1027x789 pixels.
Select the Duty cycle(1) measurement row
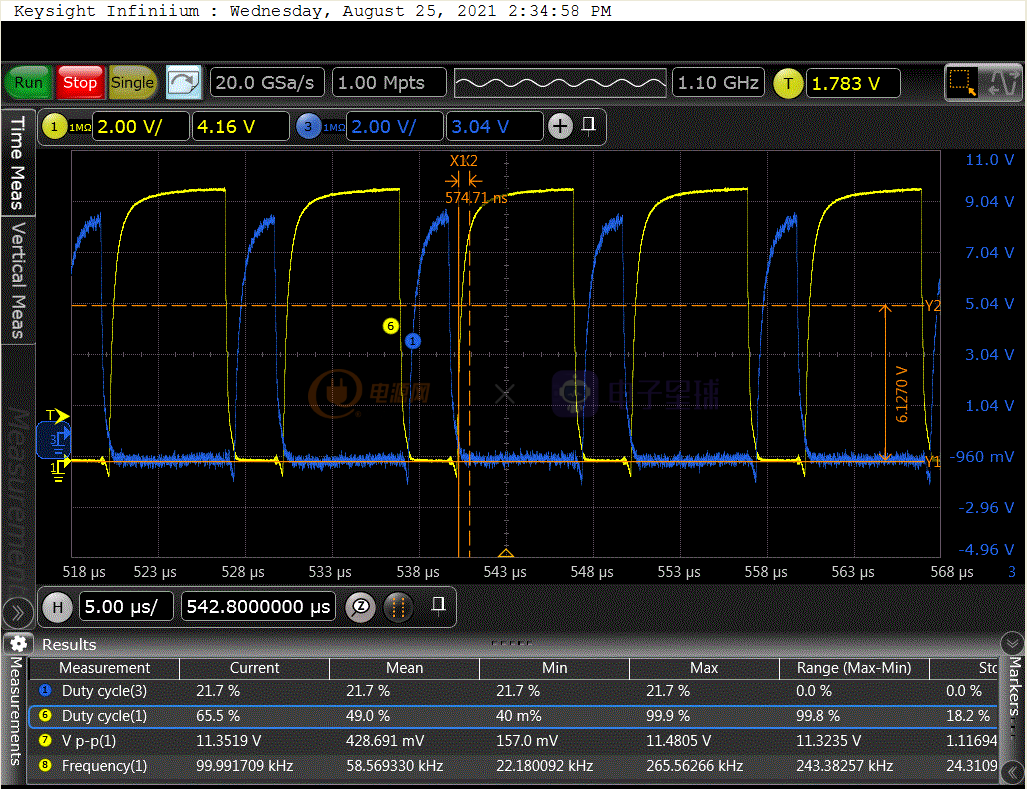tap(104, 716)
